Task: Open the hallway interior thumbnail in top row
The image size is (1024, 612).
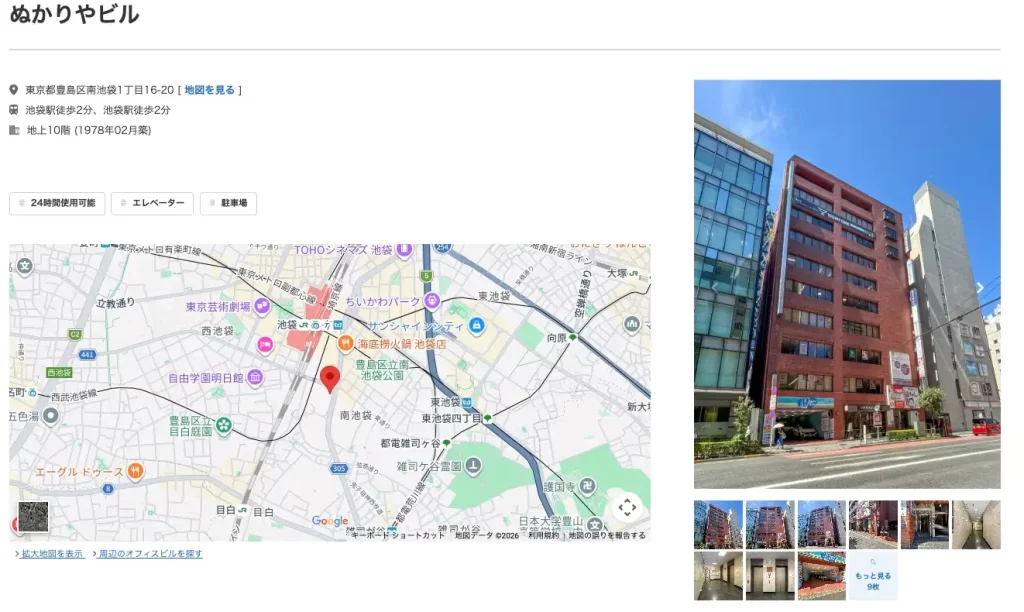Action: [976, 524]
